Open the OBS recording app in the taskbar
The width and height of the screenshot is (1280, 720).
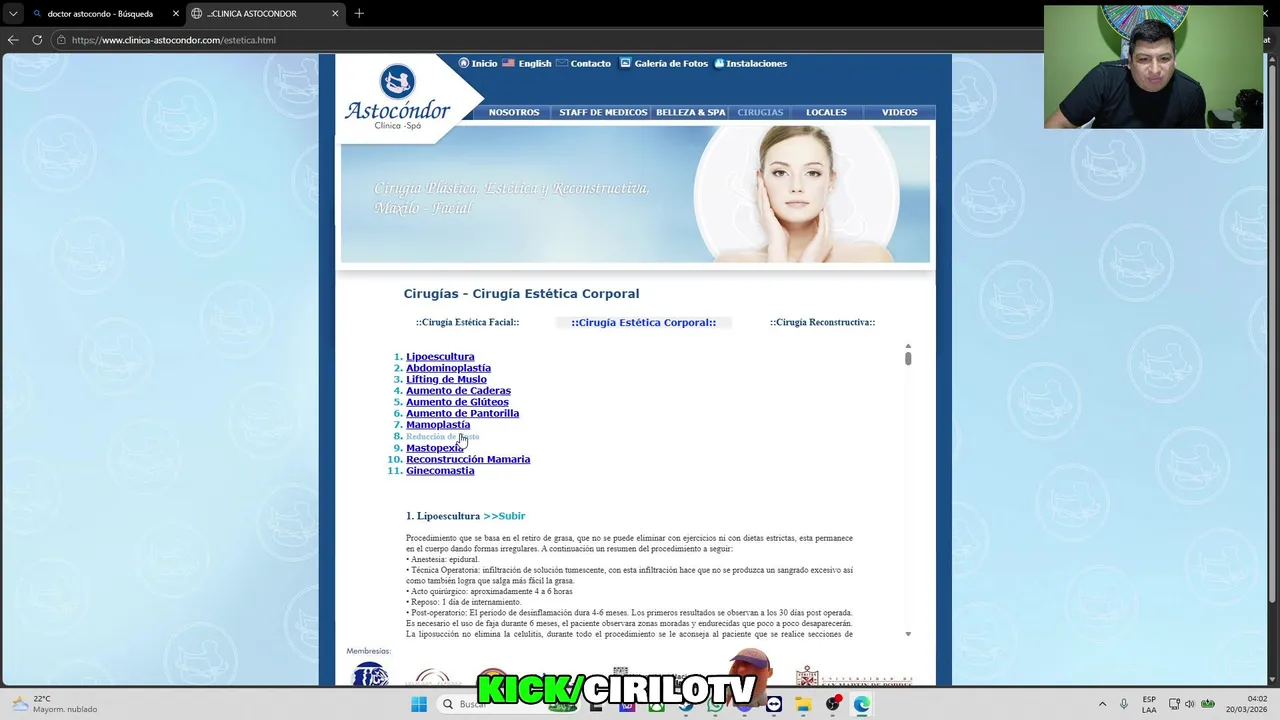click(832, 704)
